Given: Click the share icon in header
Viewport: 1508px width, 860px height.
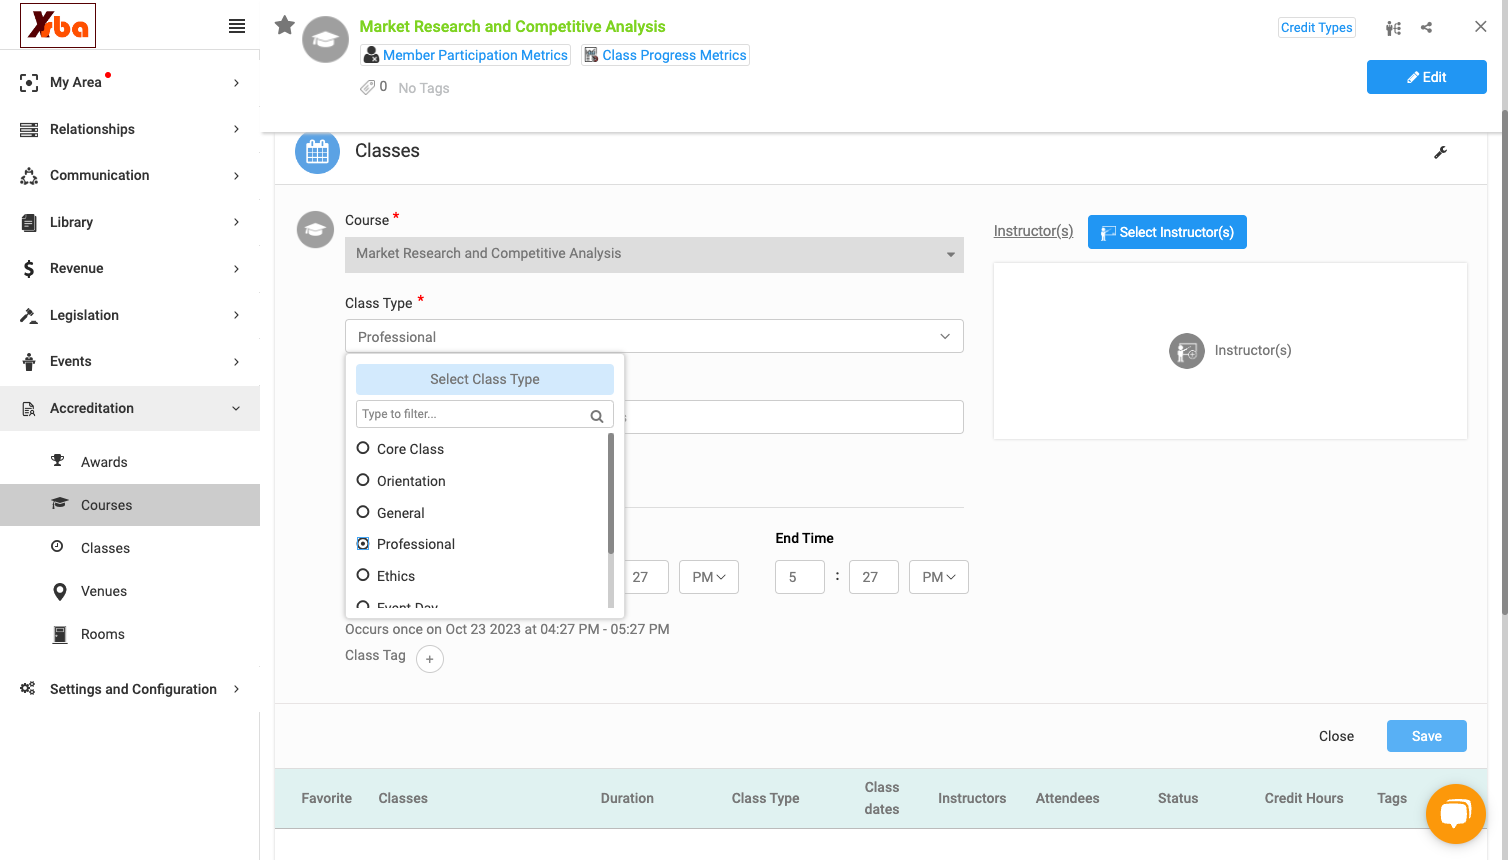Looking at the screenshot, I should (1427, 27).
